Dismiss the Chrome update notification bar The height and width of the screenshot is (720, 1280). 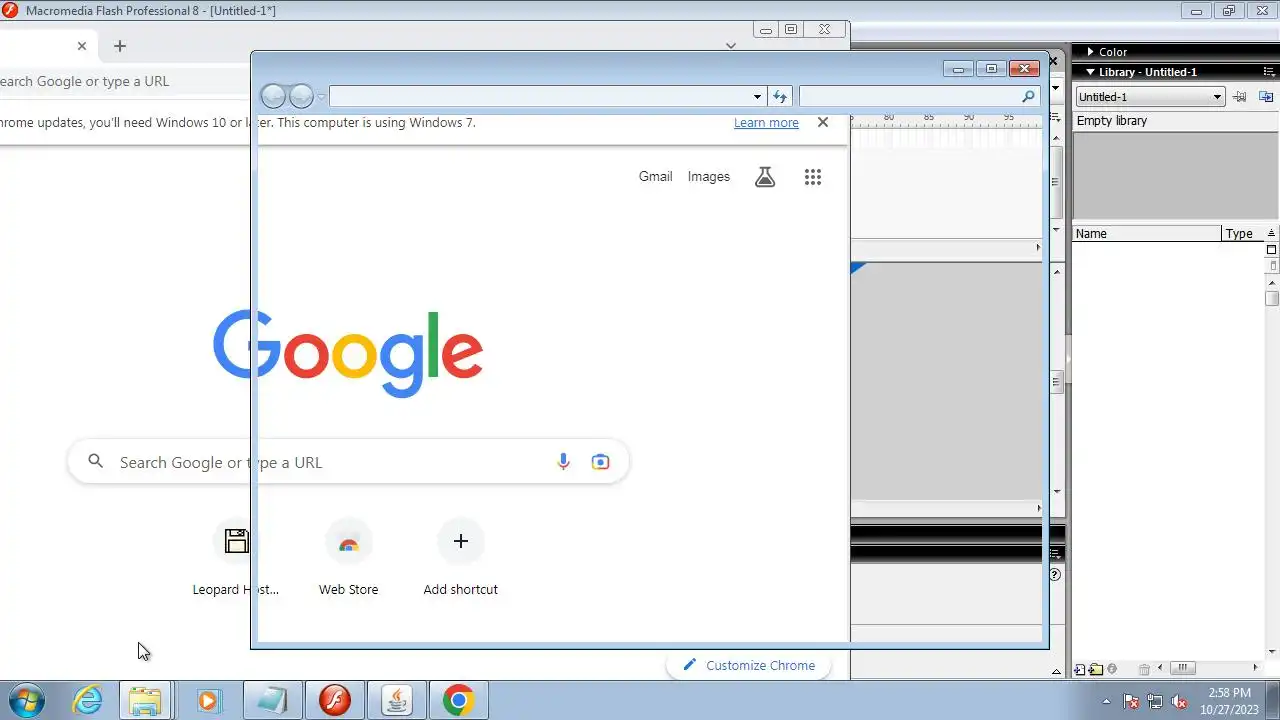(x=823, y=122)
